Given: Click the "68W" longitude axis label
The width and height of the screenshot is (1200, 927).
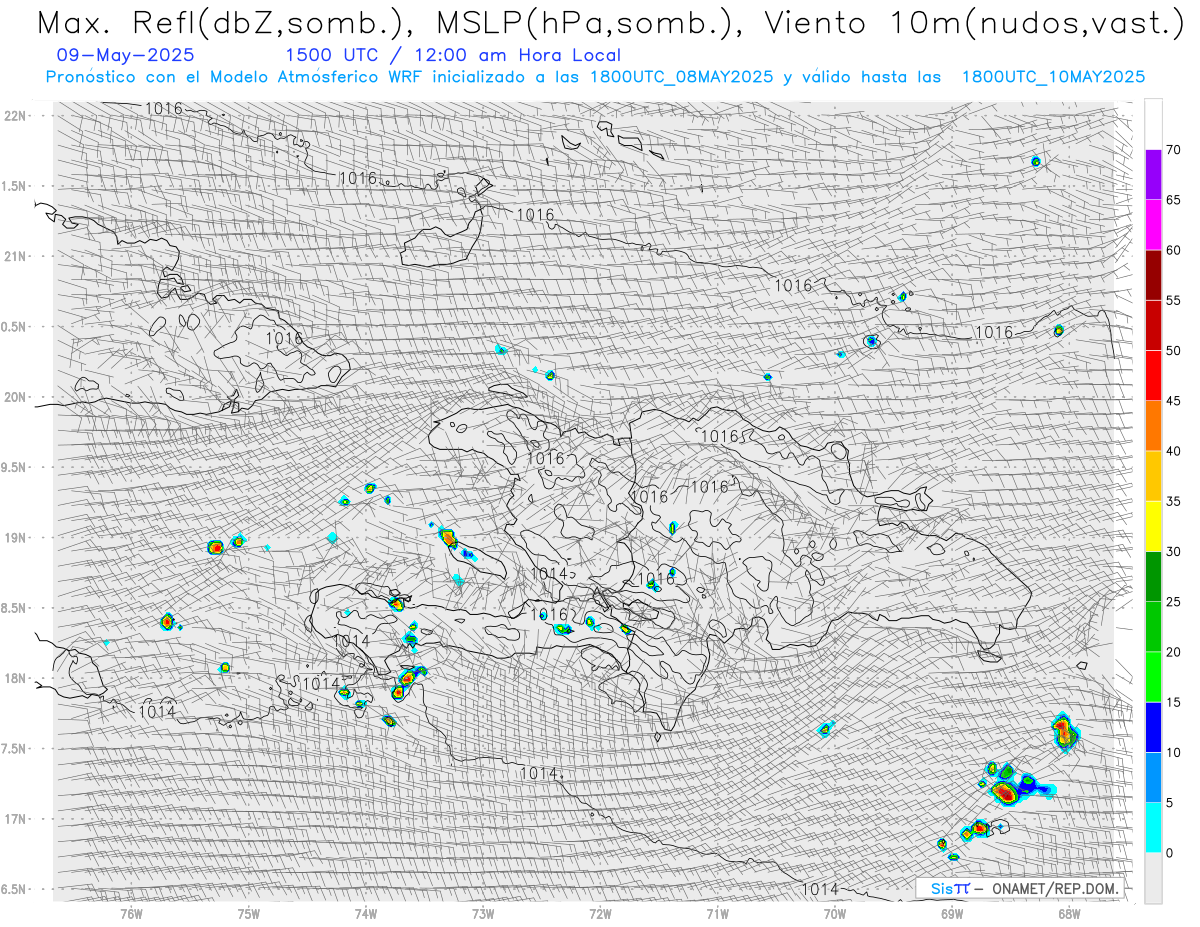Looking at the screenshot, I should point(1068,915).
